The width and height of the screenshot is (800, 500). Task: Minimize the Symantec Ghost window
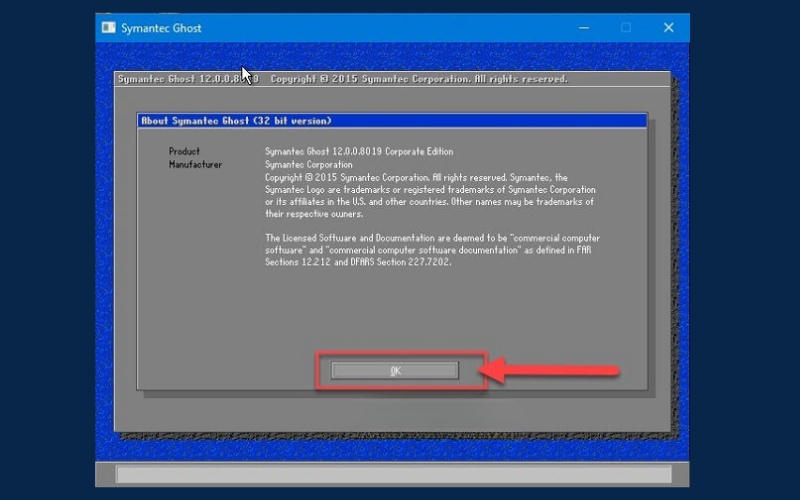[584, 28]
